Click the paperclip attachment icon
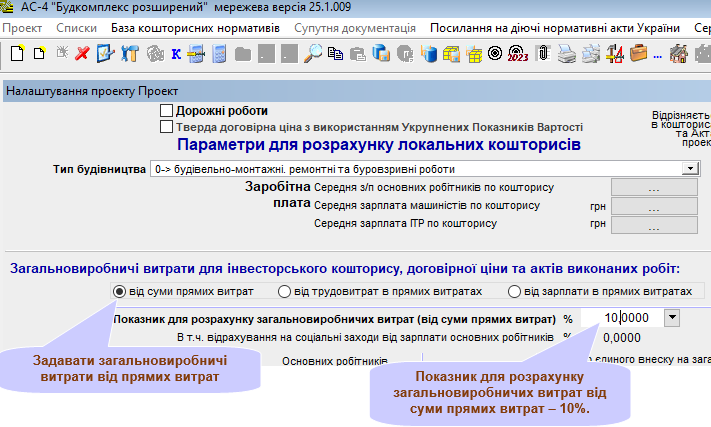The width and height of the screenshot is (711, 427). tap(543, 54)
